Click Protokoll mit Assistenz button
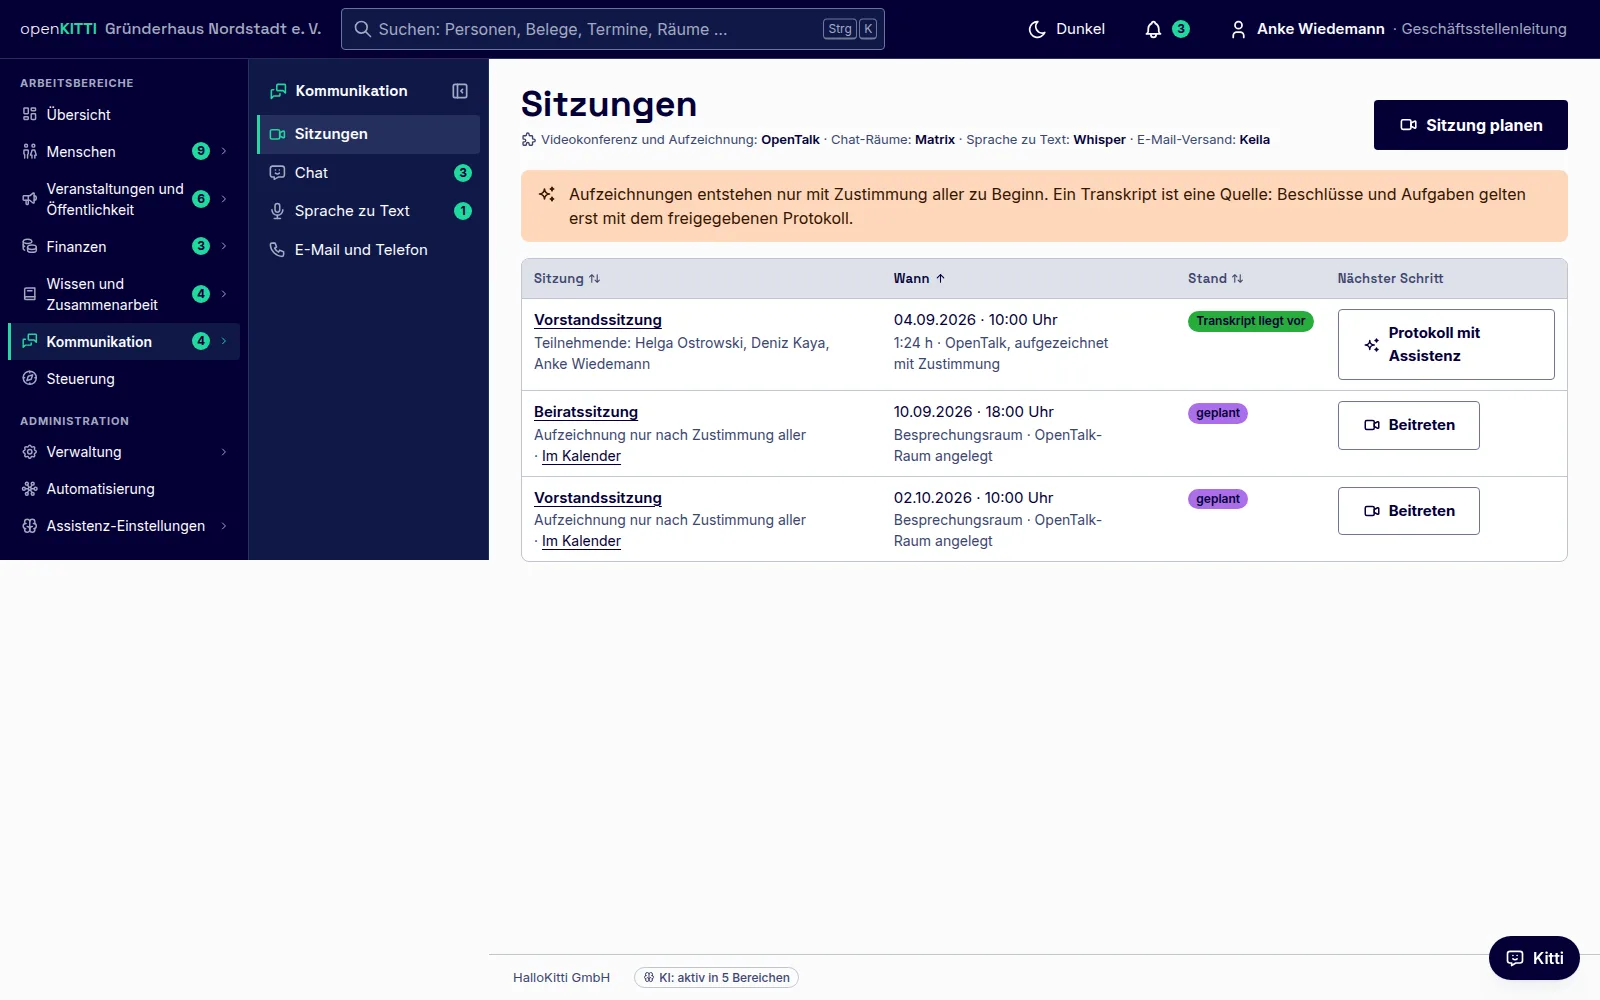Viewport: 1600px width, 1000px height. [1446, 344]
